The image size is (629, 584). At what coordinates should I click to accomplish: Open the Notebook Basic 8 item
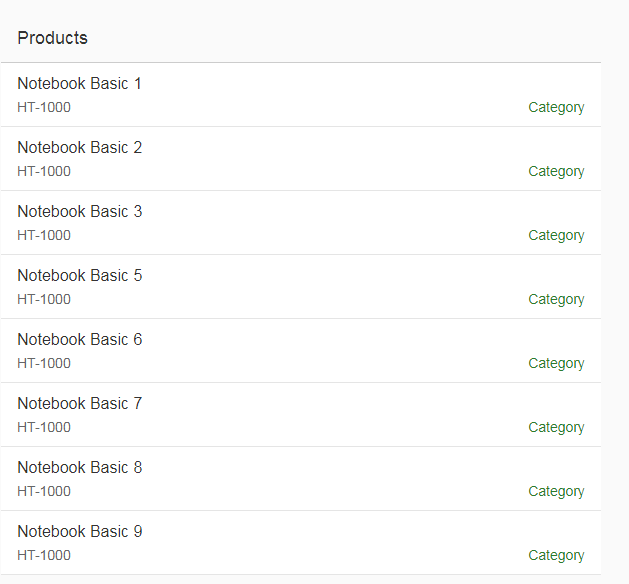80,468
